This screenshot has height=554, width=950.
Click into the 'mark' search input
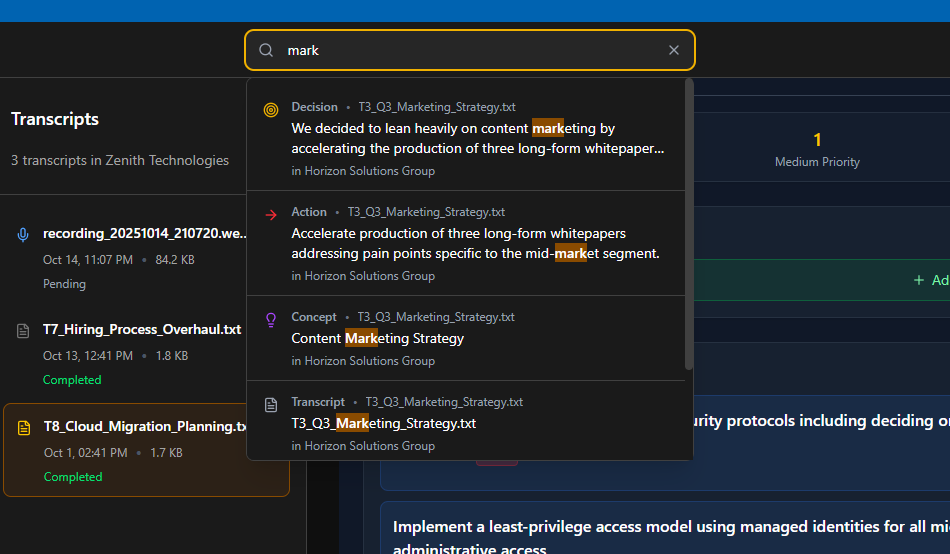470,50
